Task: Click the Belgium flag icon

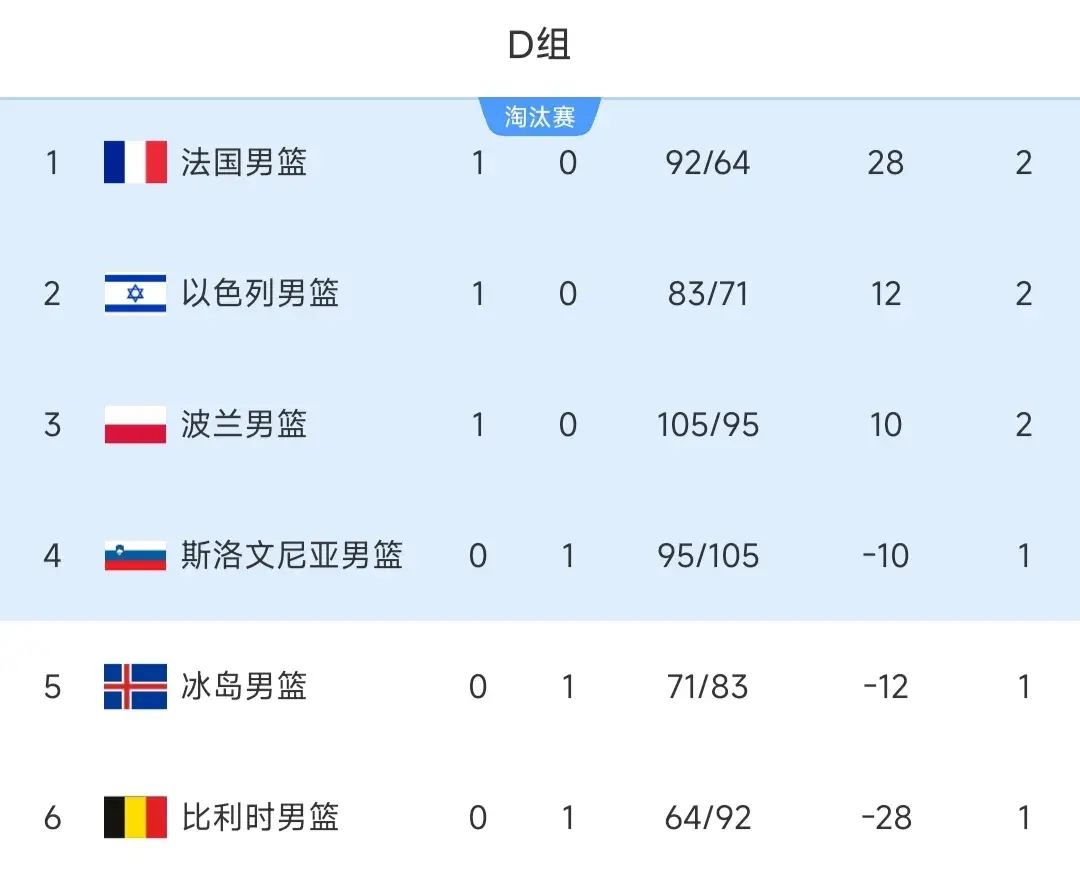Action: pos(135,818)
